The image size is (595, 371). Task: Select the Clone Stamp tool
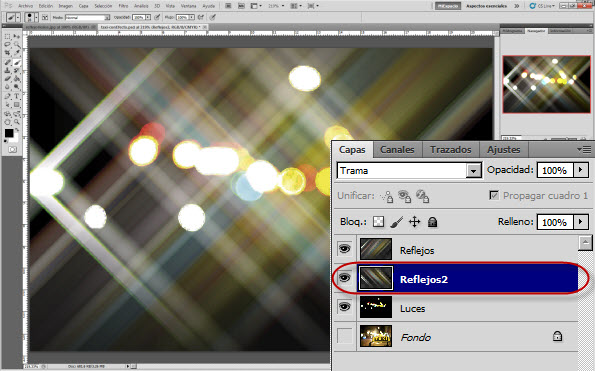click(7, 71)
